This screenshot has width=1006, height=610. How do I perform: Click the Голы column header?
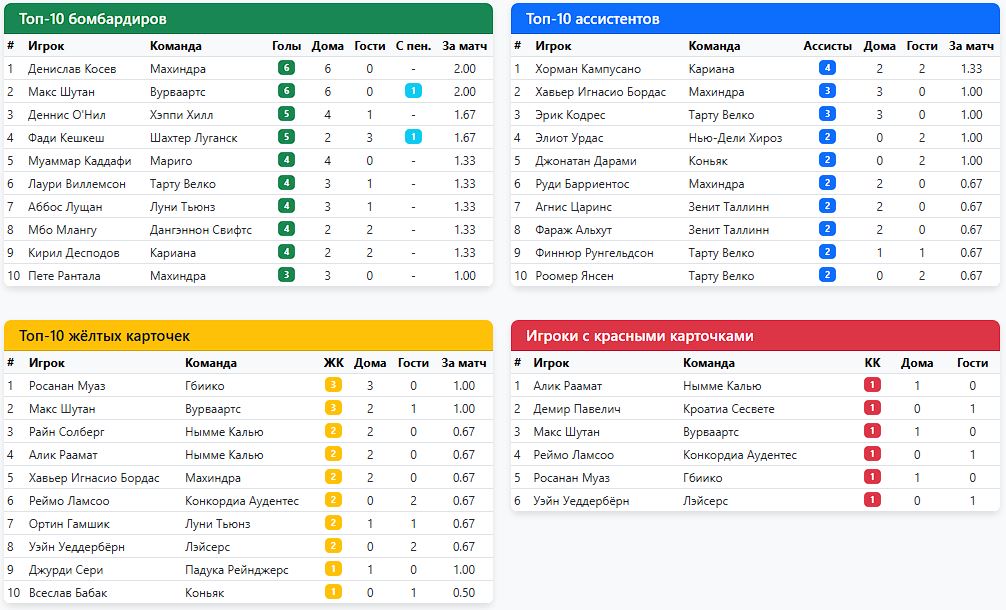click(x=286, y=45)
